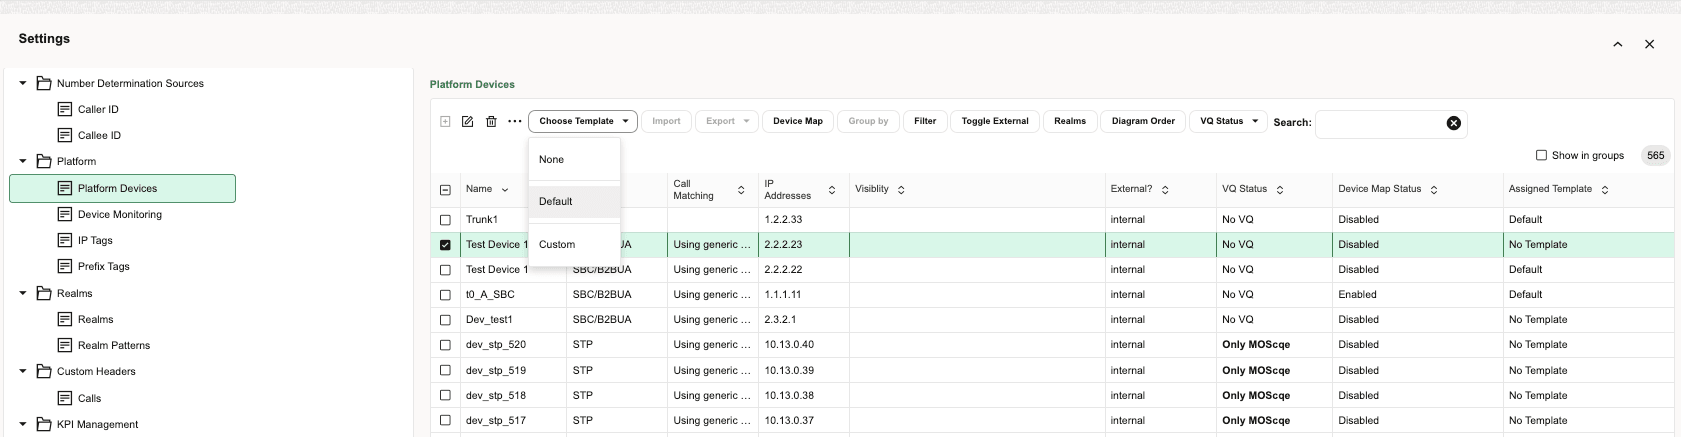Click the Filter button
The height and width of the screenshot is (437, 1681).
(925, 121)
